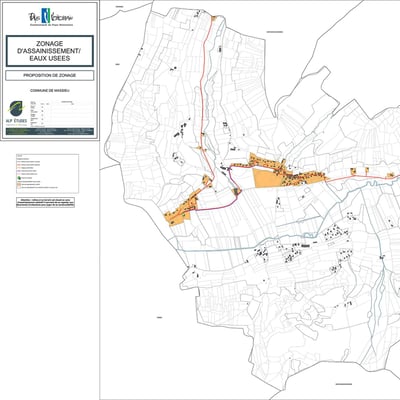Select the "ZONAGE D'ASSAINISSEMENT/ EAUX USEES" title

(x=50, y=51)
